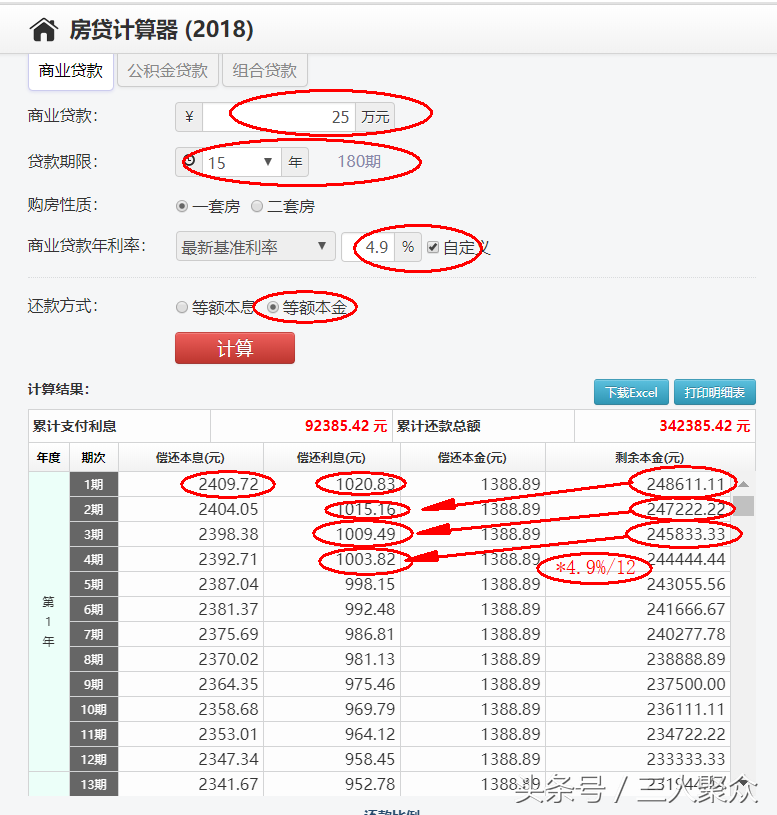Click the percent sign beside interest rate

[x=408, y=247]
